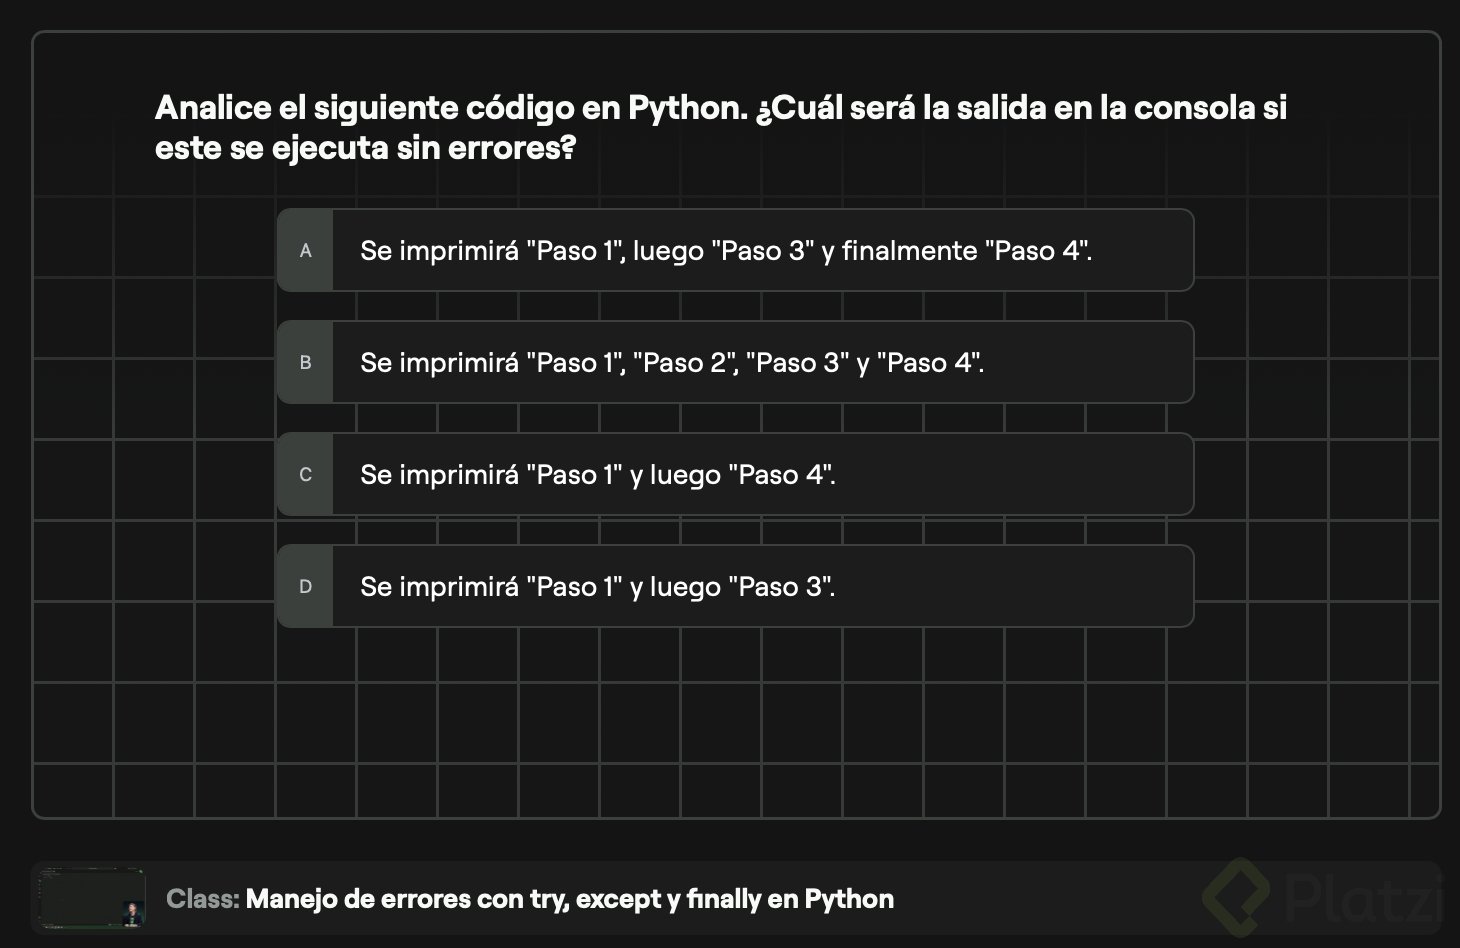This screenshot has width=1460, height=948.
Task: Pick answer "Paso 1" y luego "Paso 4"
Action: click(598, 475)
